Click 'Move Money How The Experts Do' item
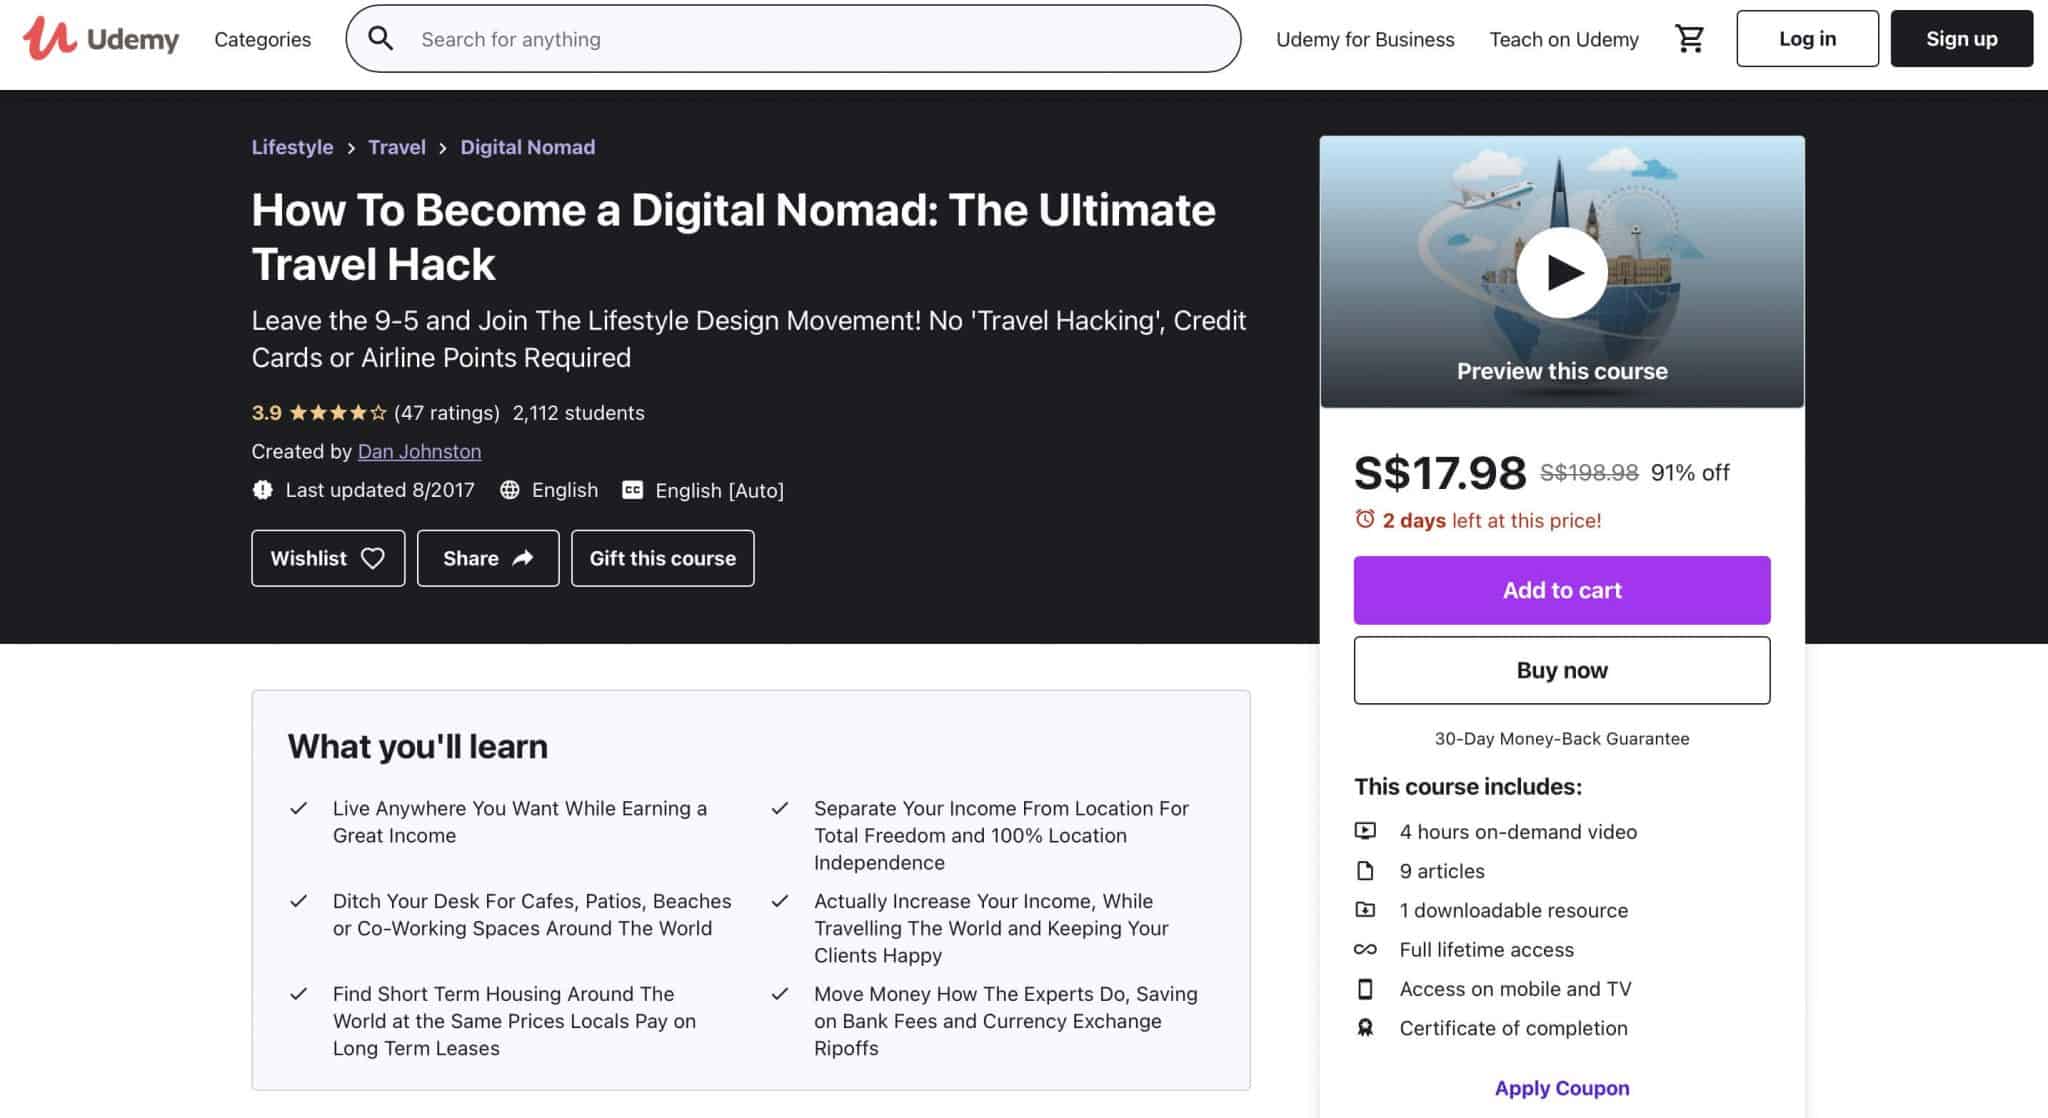The image size is (2048, 1118). pyautogui.click(x=1005, y=1021)
